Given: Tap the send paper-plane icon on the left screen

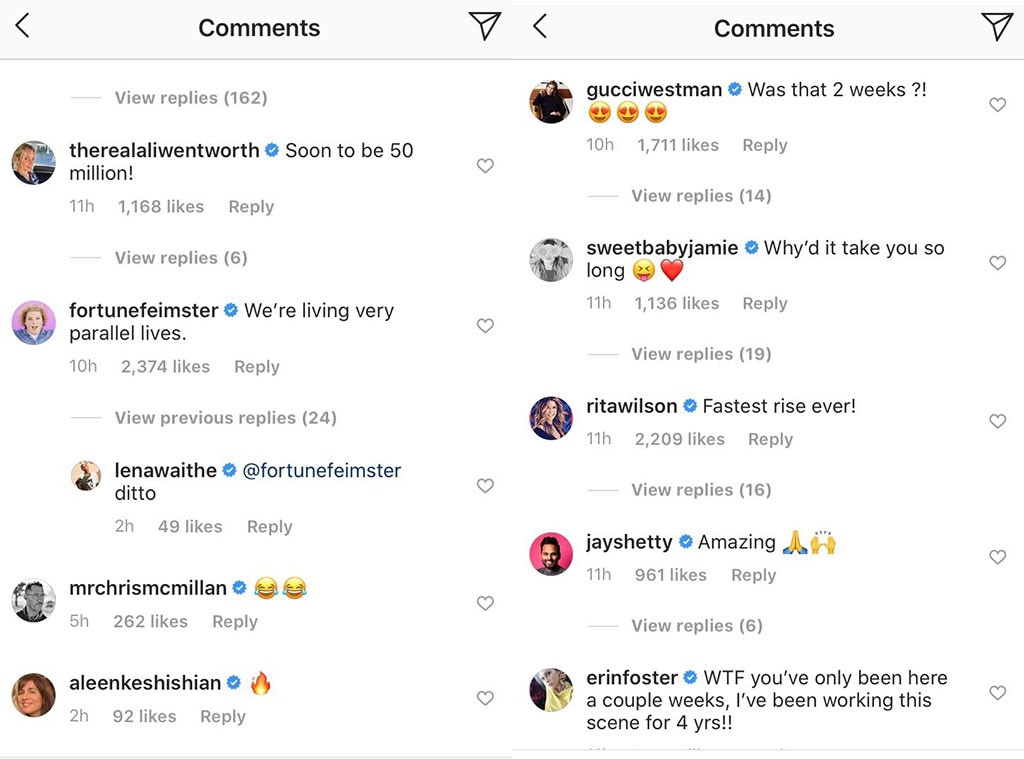Looking at the screenshot, I should 484,27.
